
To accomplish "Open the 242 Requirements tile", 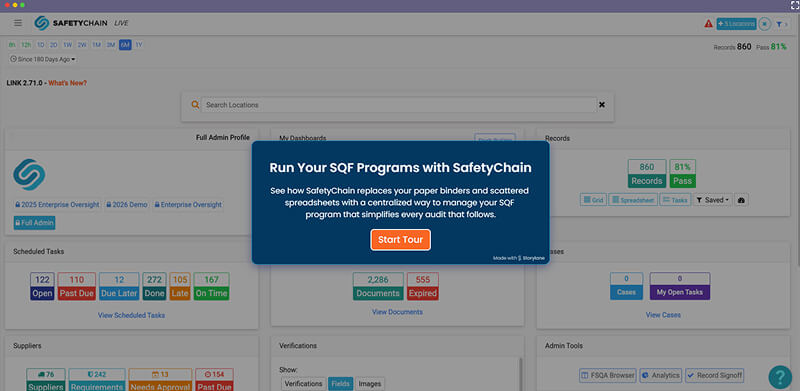I will click(x=97, y=380).
